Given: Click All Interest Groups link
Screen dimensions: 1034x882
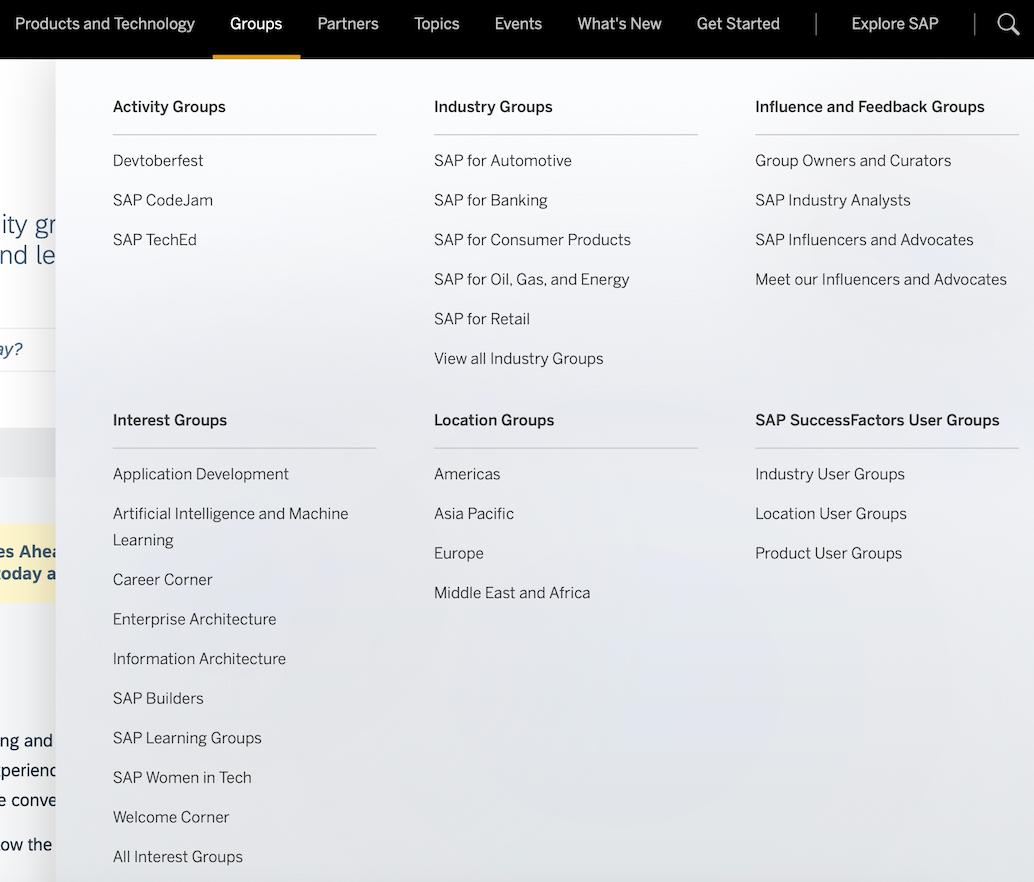Looking at the screenshot, I should pos(178,857).
